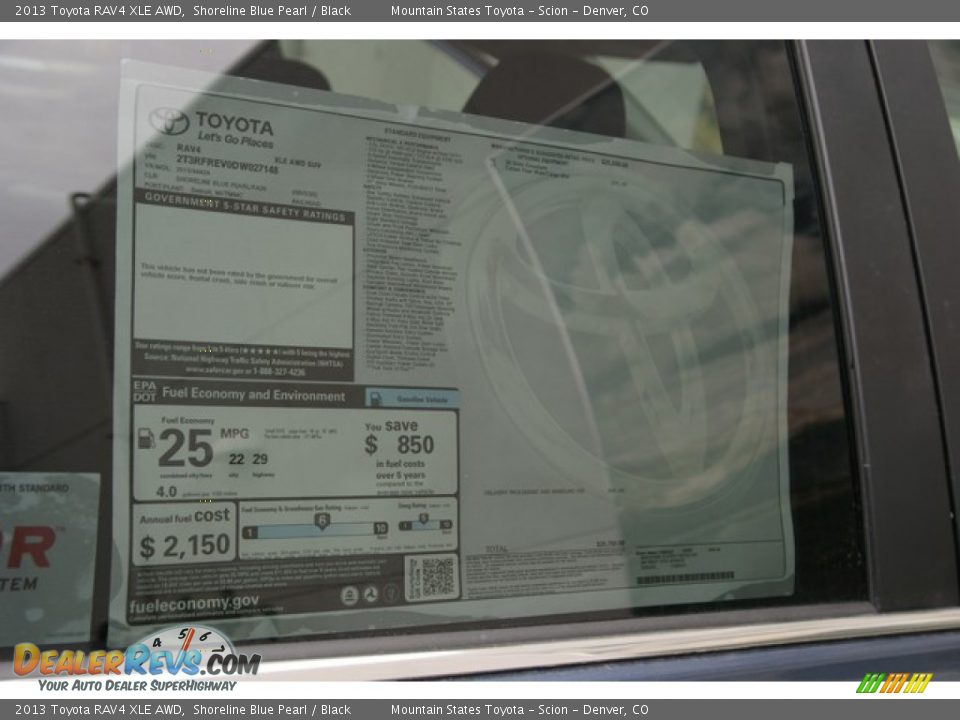This screenshot has width=960, height=720.
Task: Click 'in fuel costs over 5 years' text
Action: [400, 470]
